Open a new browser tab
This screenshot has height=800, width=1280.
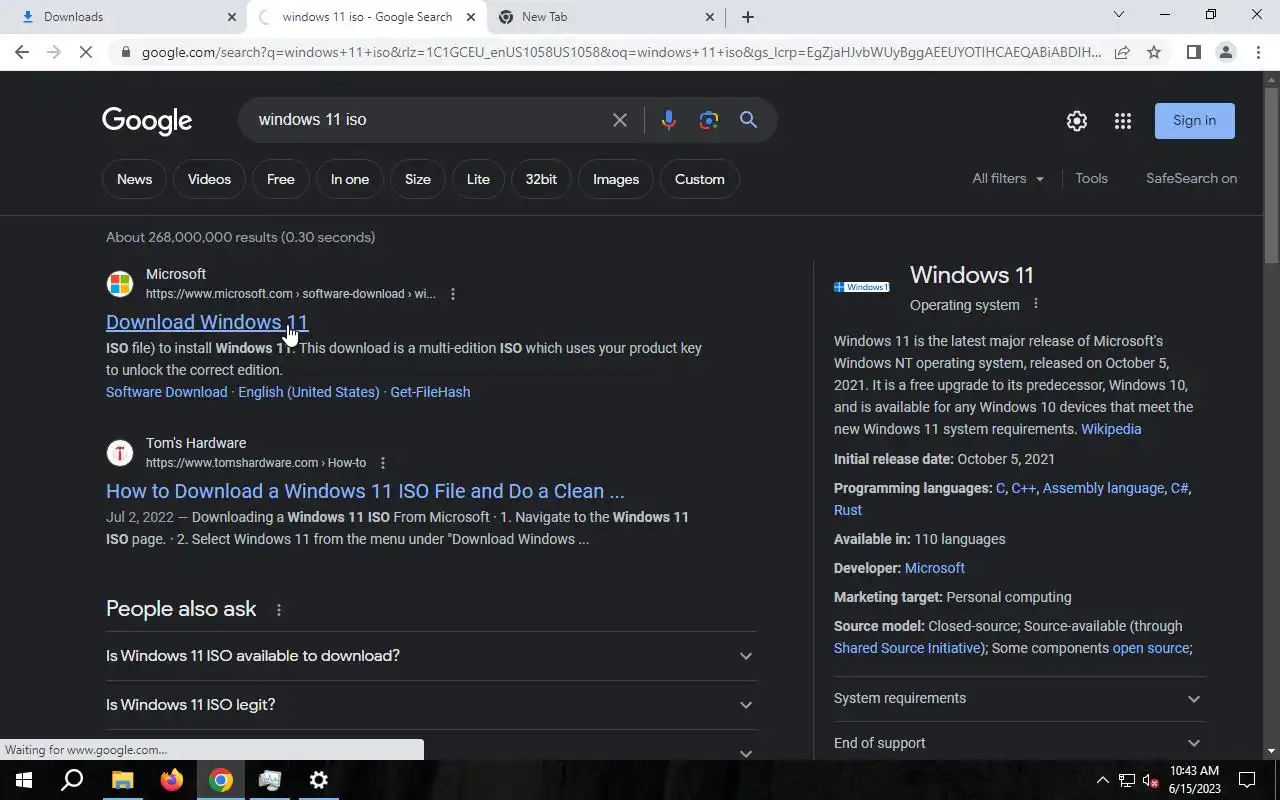pyautogui.click(x=748, y=16)
